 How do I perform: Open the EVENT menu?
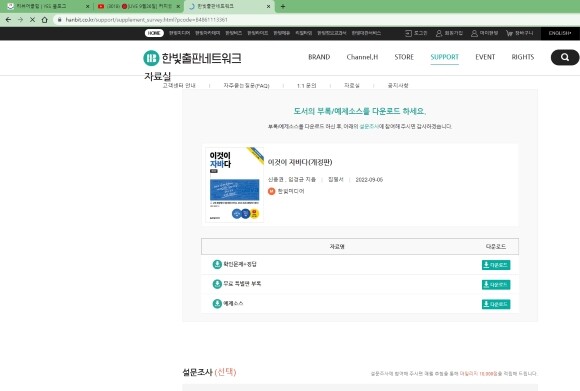[485, 57]
